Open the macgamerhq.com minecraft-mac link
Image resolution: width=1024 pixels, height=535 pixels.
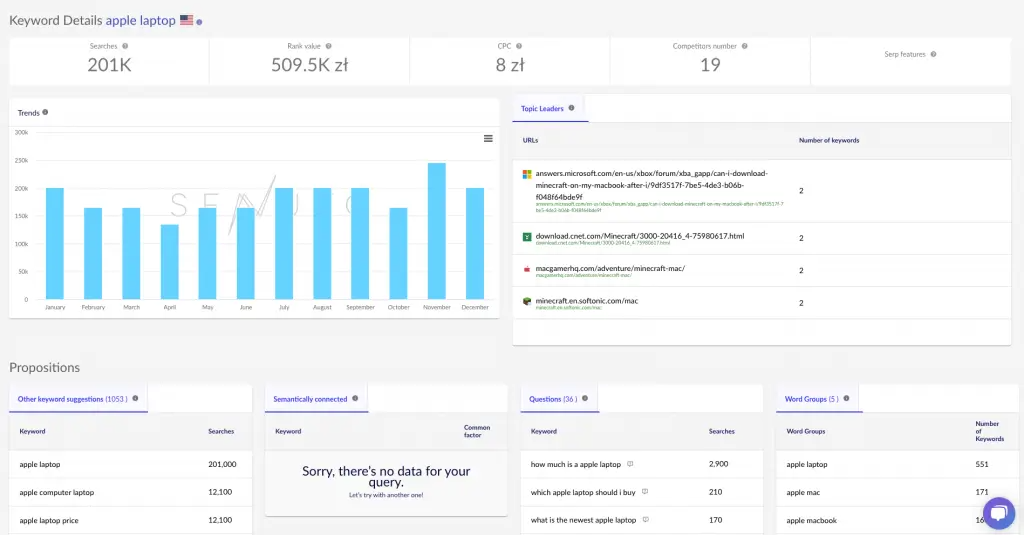point(610,268)
